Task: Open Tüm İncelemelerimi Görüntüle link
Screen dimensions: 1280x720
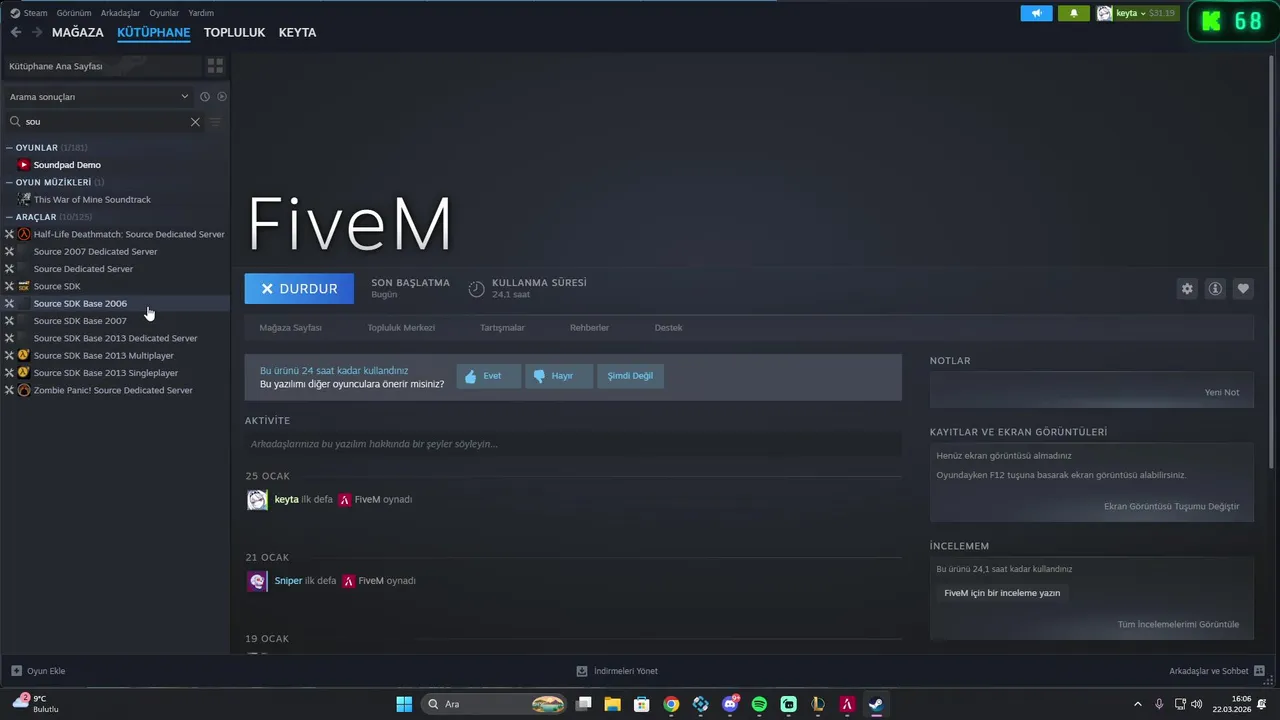Action: click(x=1178, y=624)
